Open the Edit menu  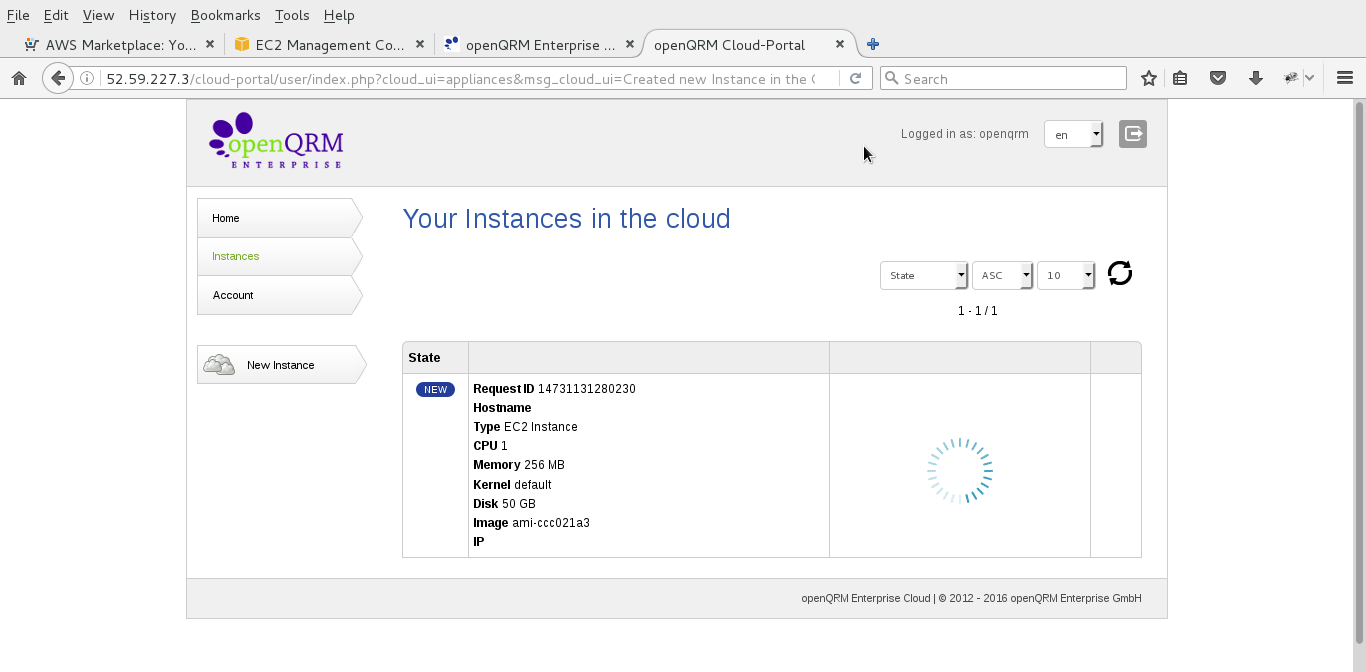[x=56, y=15]
